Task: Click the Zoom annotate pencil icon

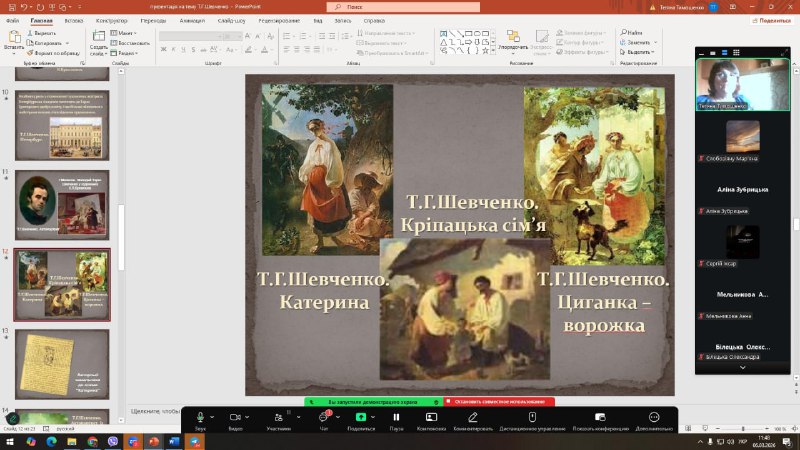Action: 473,417
